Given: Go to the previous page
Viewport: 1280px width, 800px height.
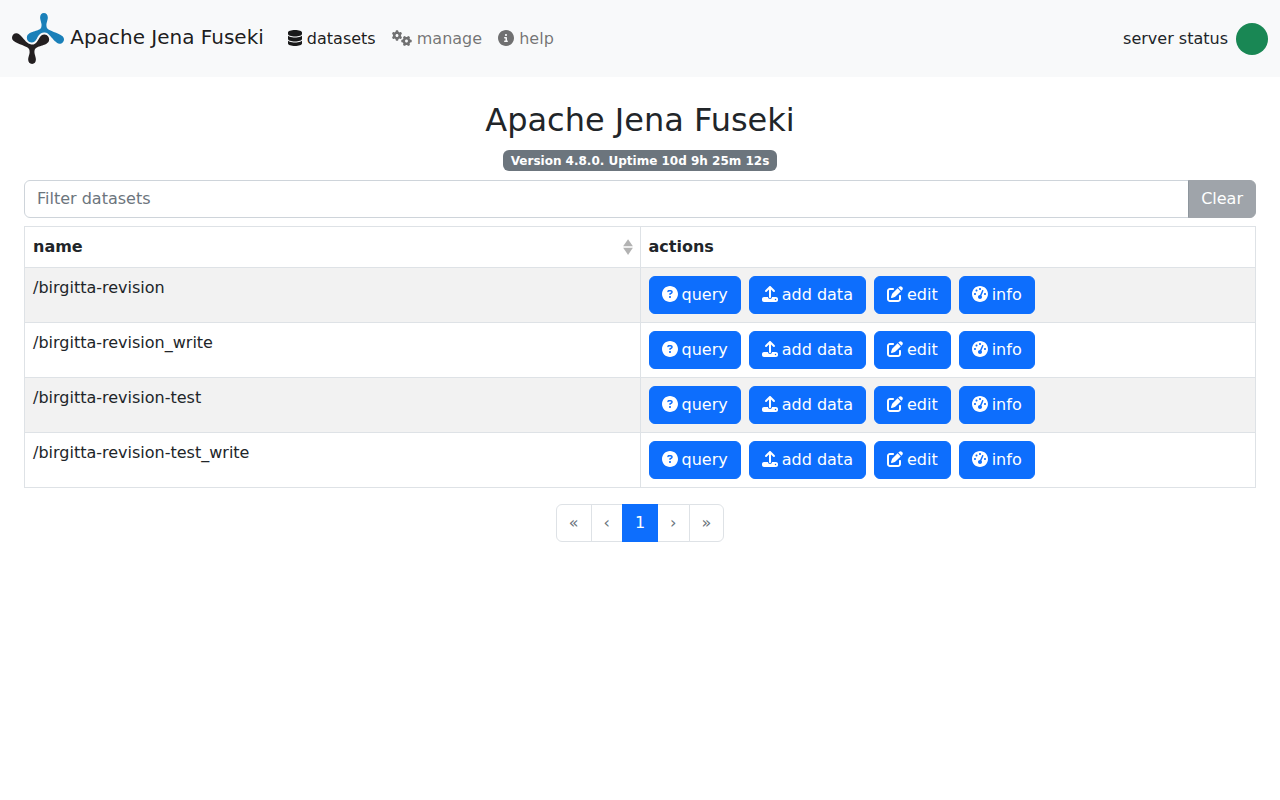Looking at the screenshot, I should tap(606, 523).
